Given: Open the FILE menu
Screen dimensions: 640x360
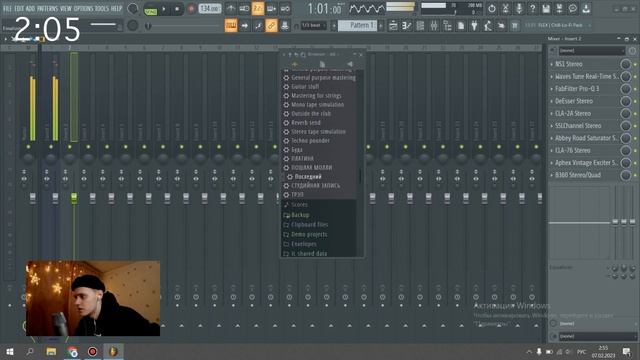Looking at the screenshot, I should [x=7, y=8].
